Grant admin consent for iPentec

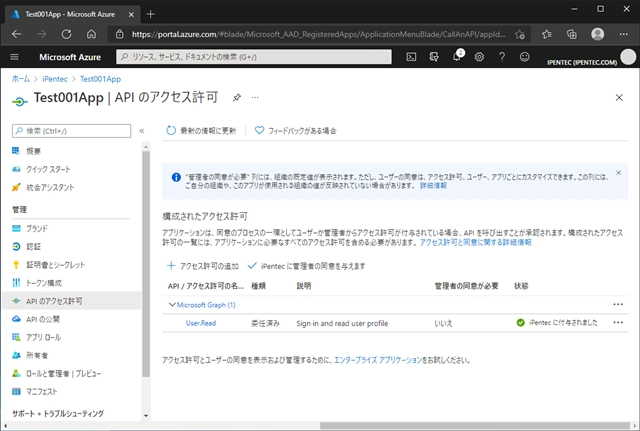tap(307, 266)
